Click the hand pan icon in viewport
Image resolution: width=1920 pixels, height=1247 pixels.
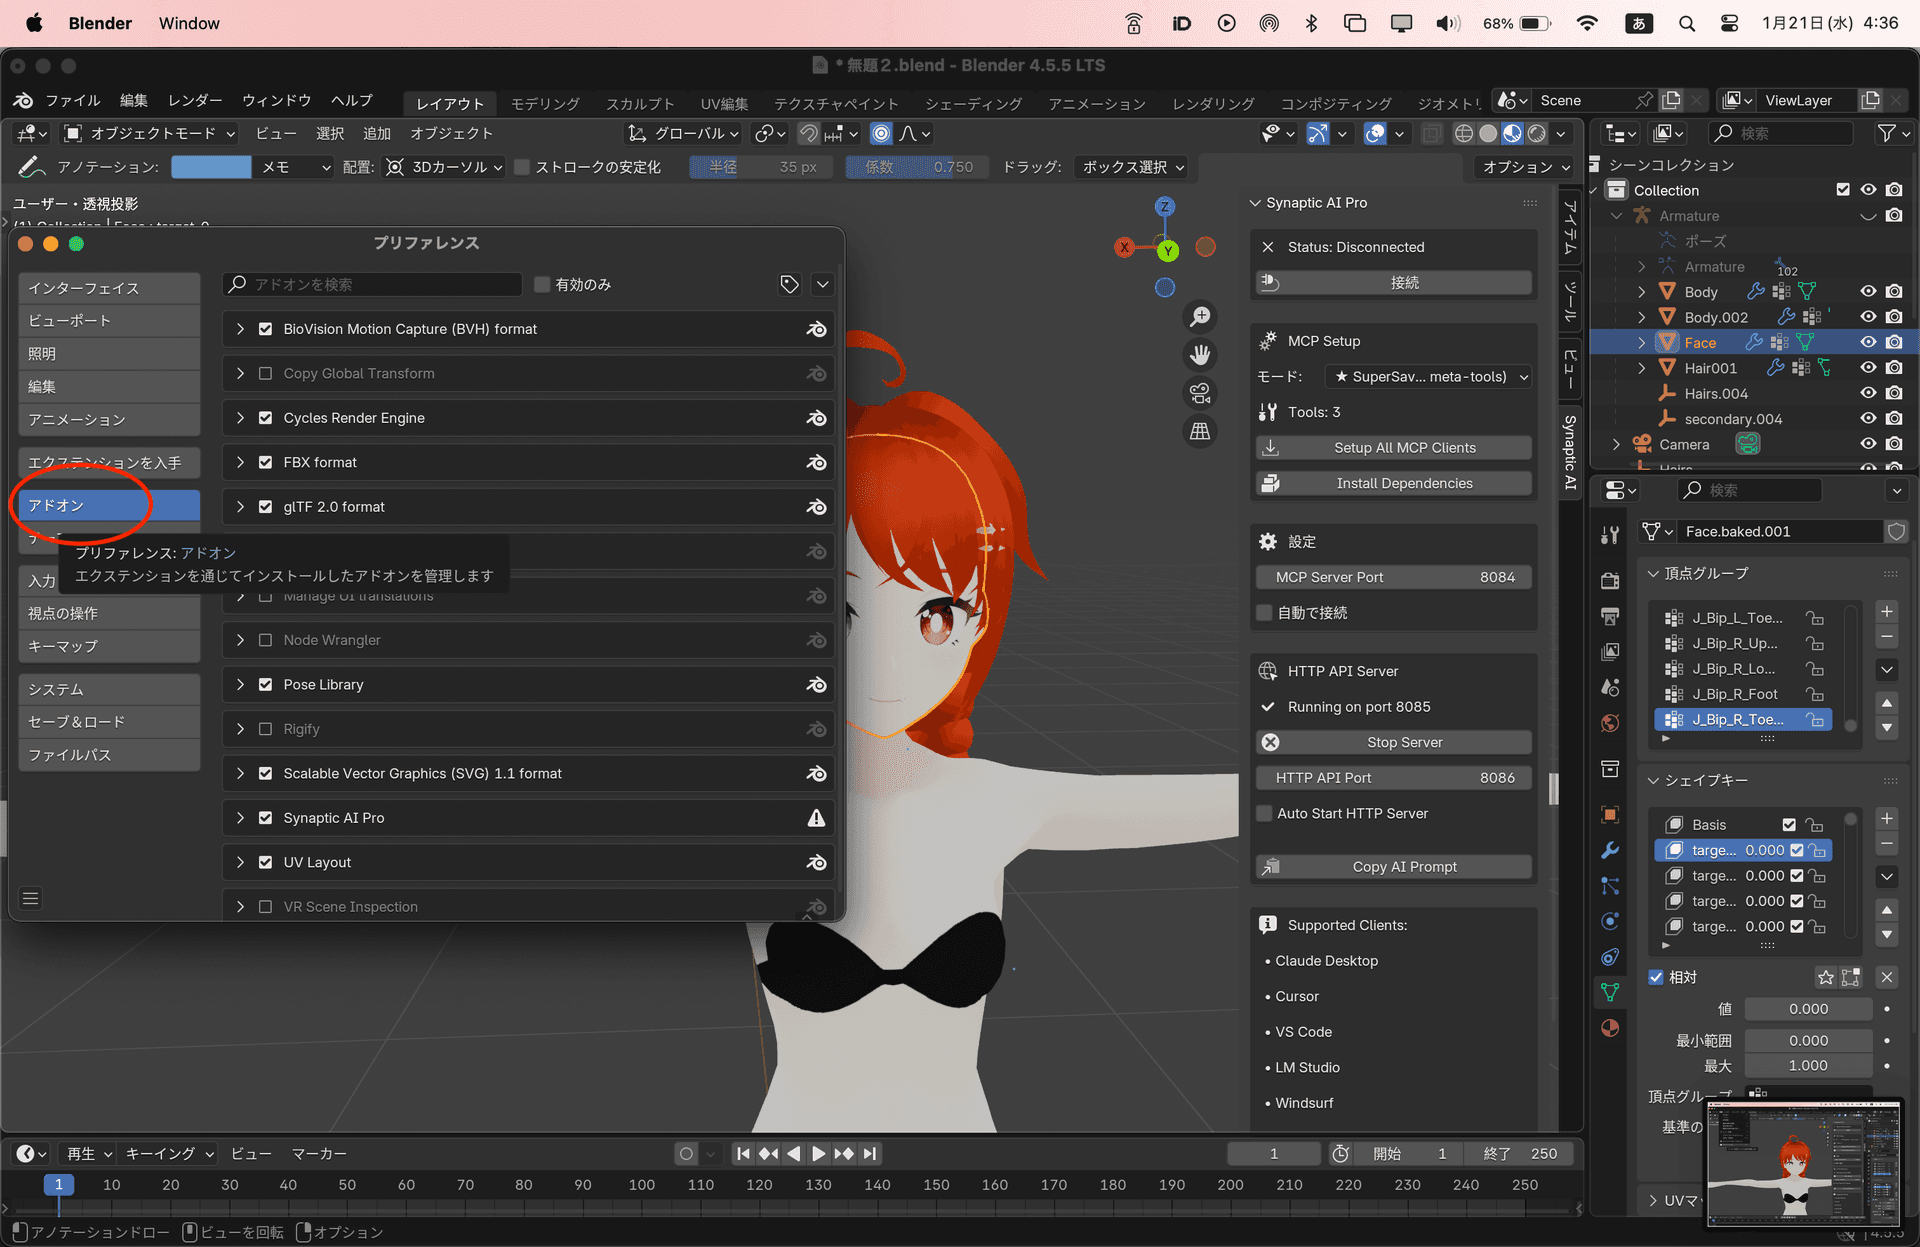tap(1199, 355)
